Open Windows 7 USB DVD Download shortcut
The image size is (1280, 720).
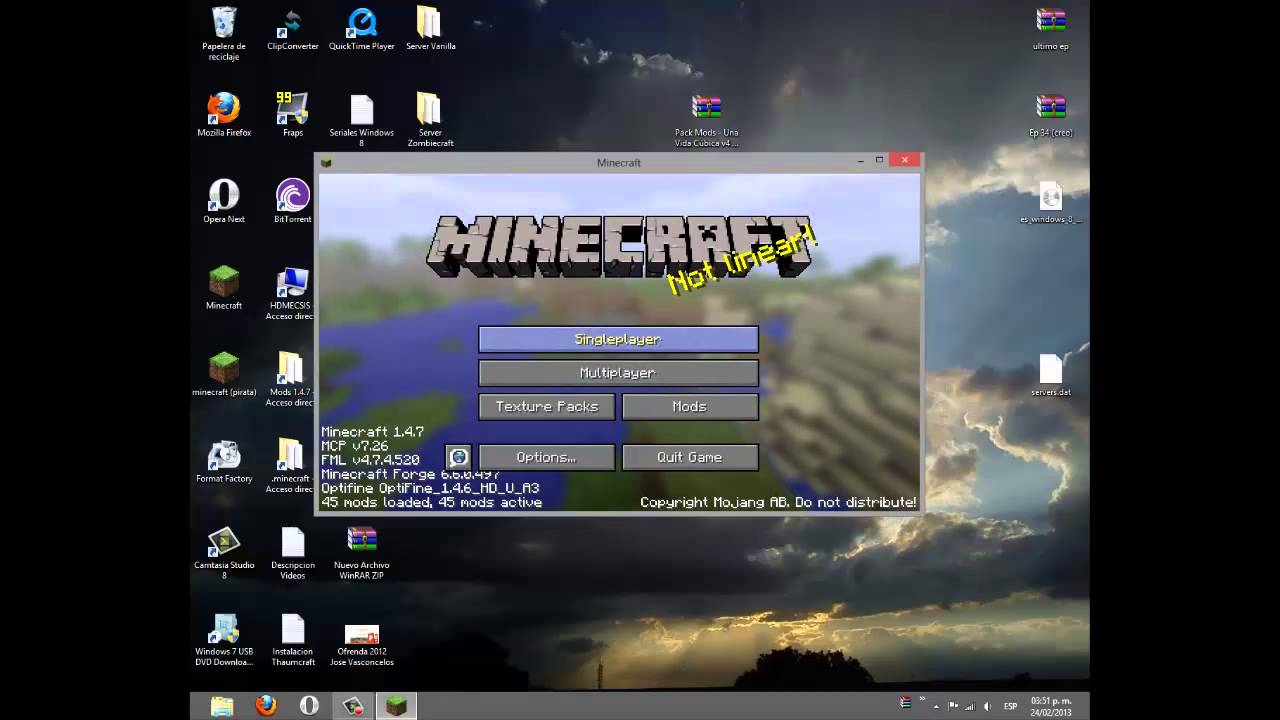tap(224, 640)
